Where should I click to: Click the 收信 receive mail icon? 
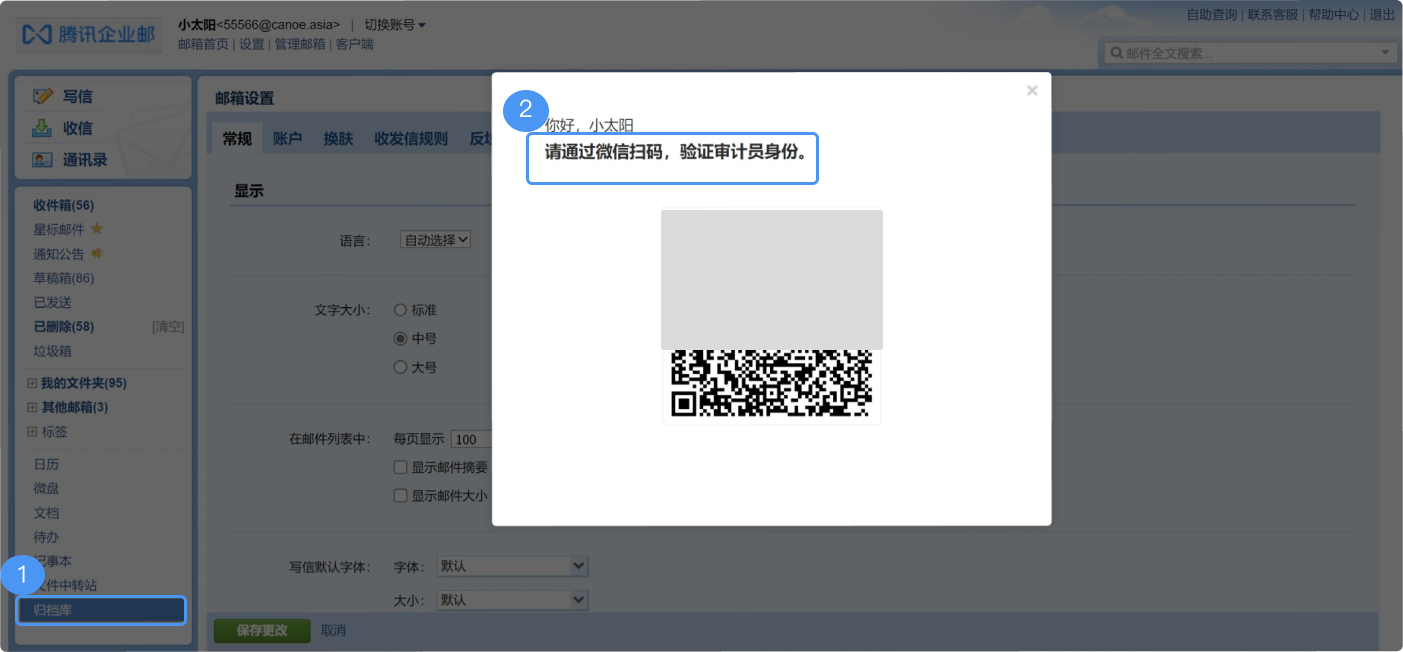42,128
